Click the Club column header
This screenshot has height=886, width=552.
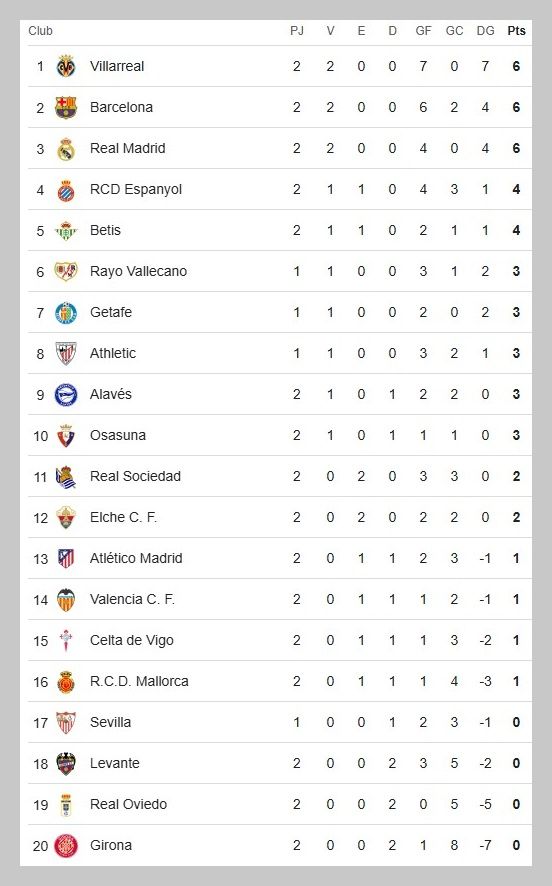point(40,31)
